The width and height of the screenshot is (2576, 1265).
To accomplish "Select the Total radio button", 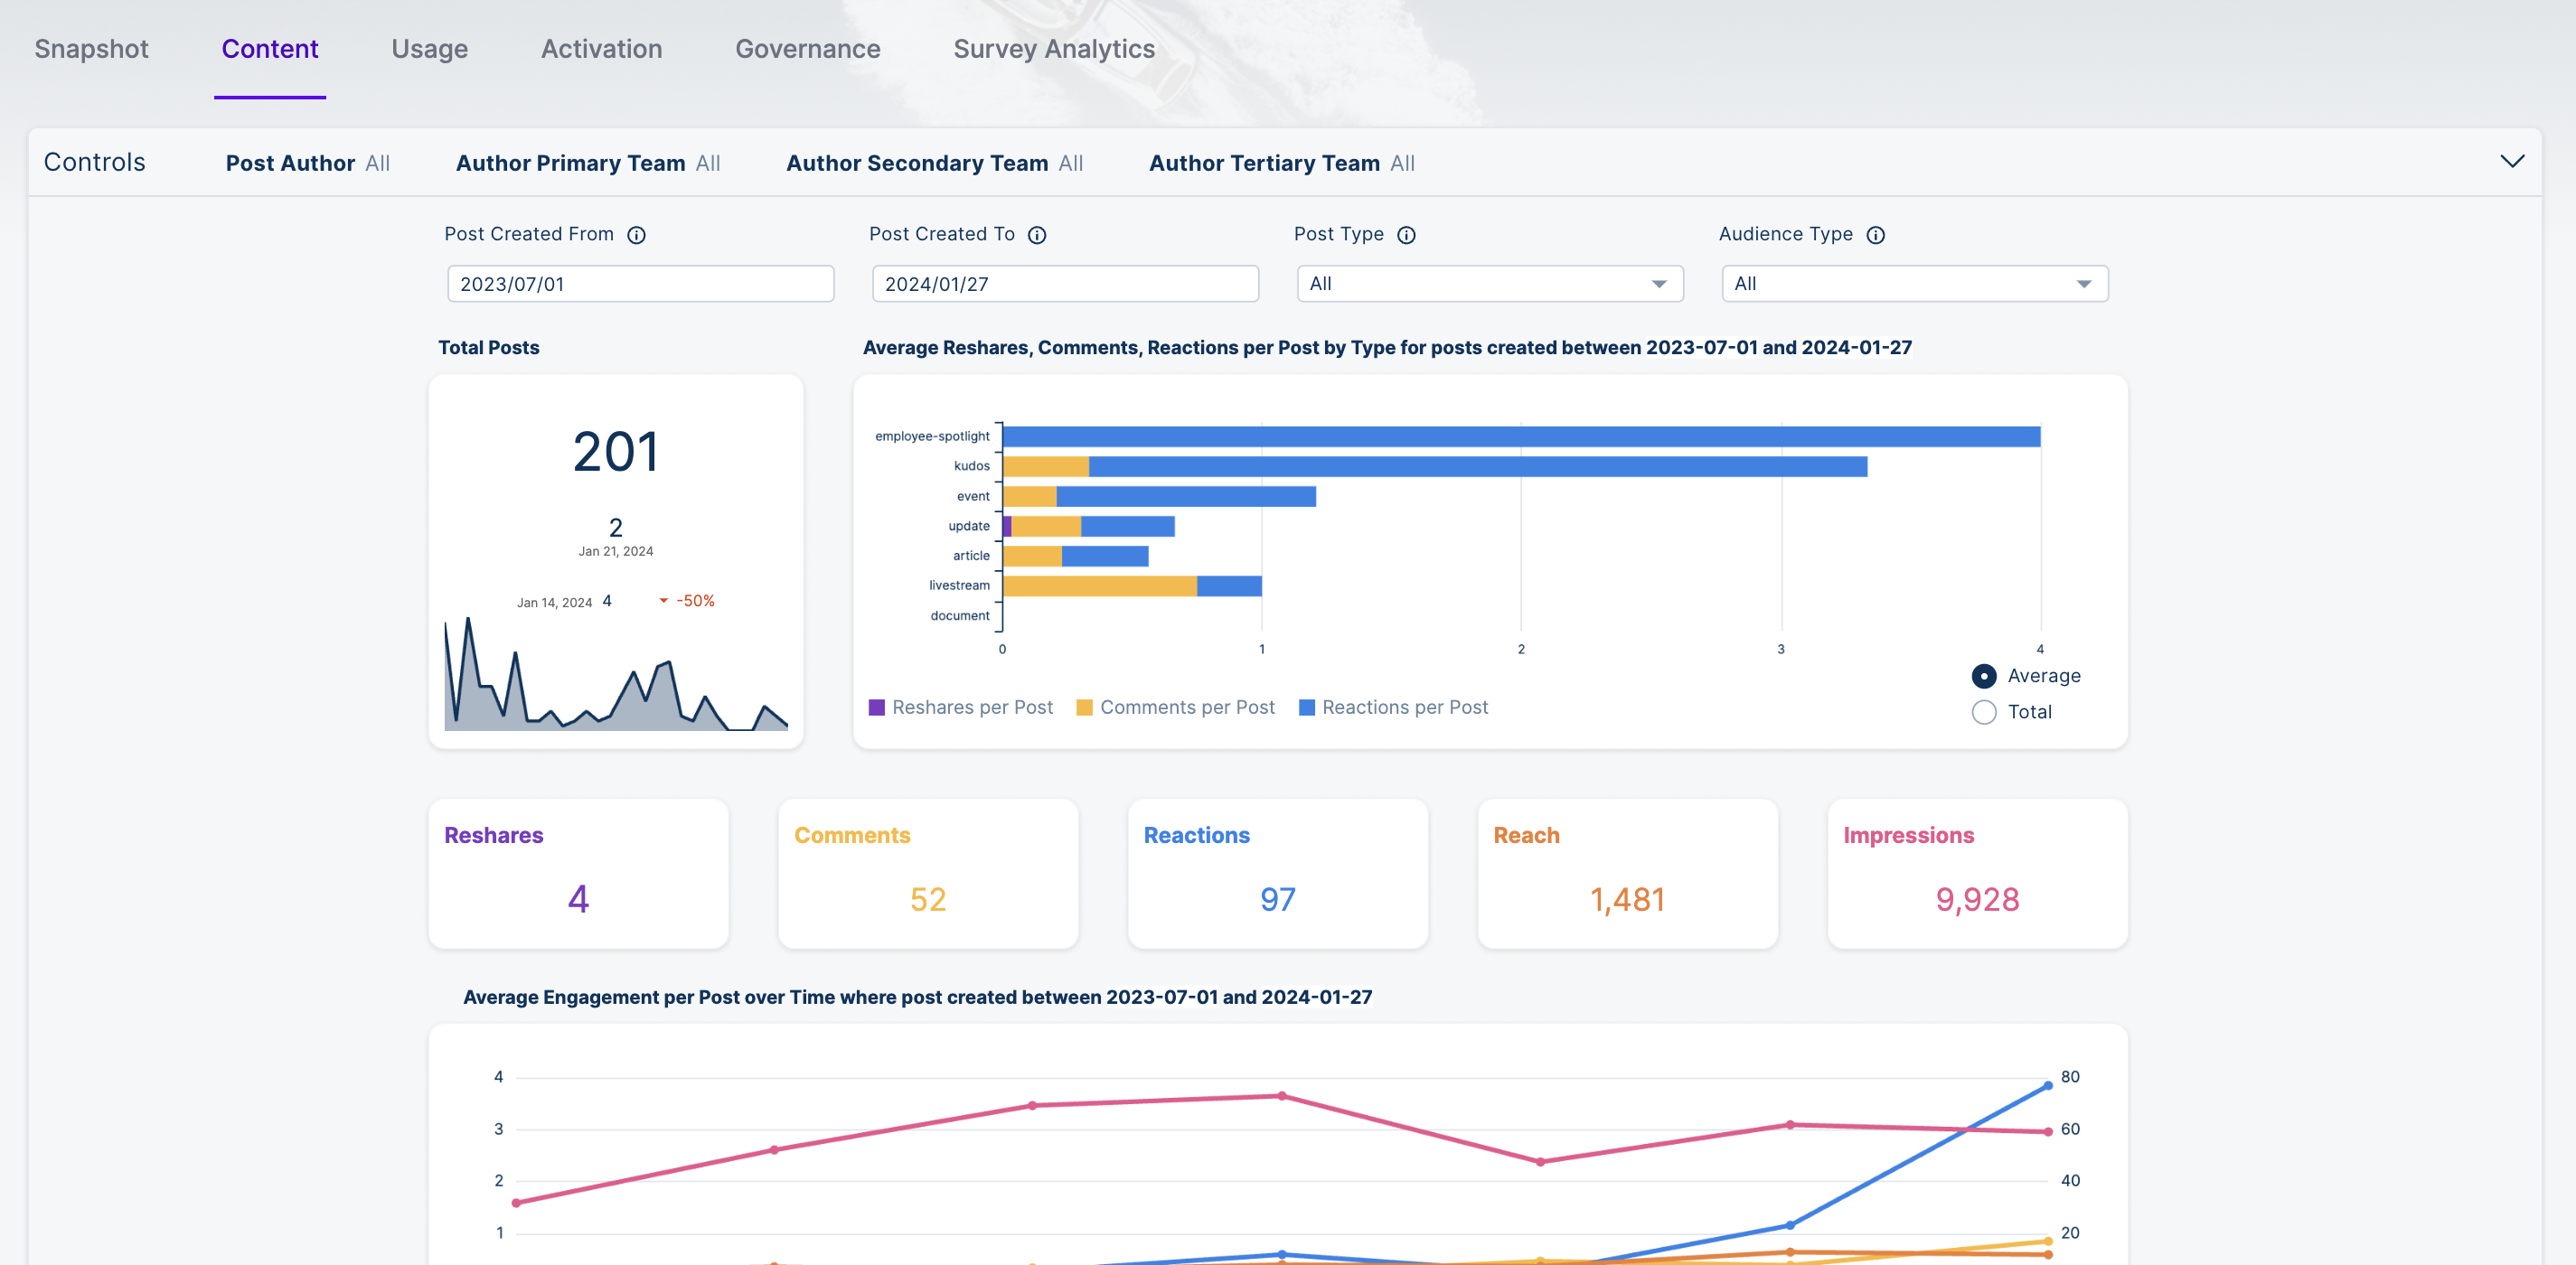I will [1984, 712].
